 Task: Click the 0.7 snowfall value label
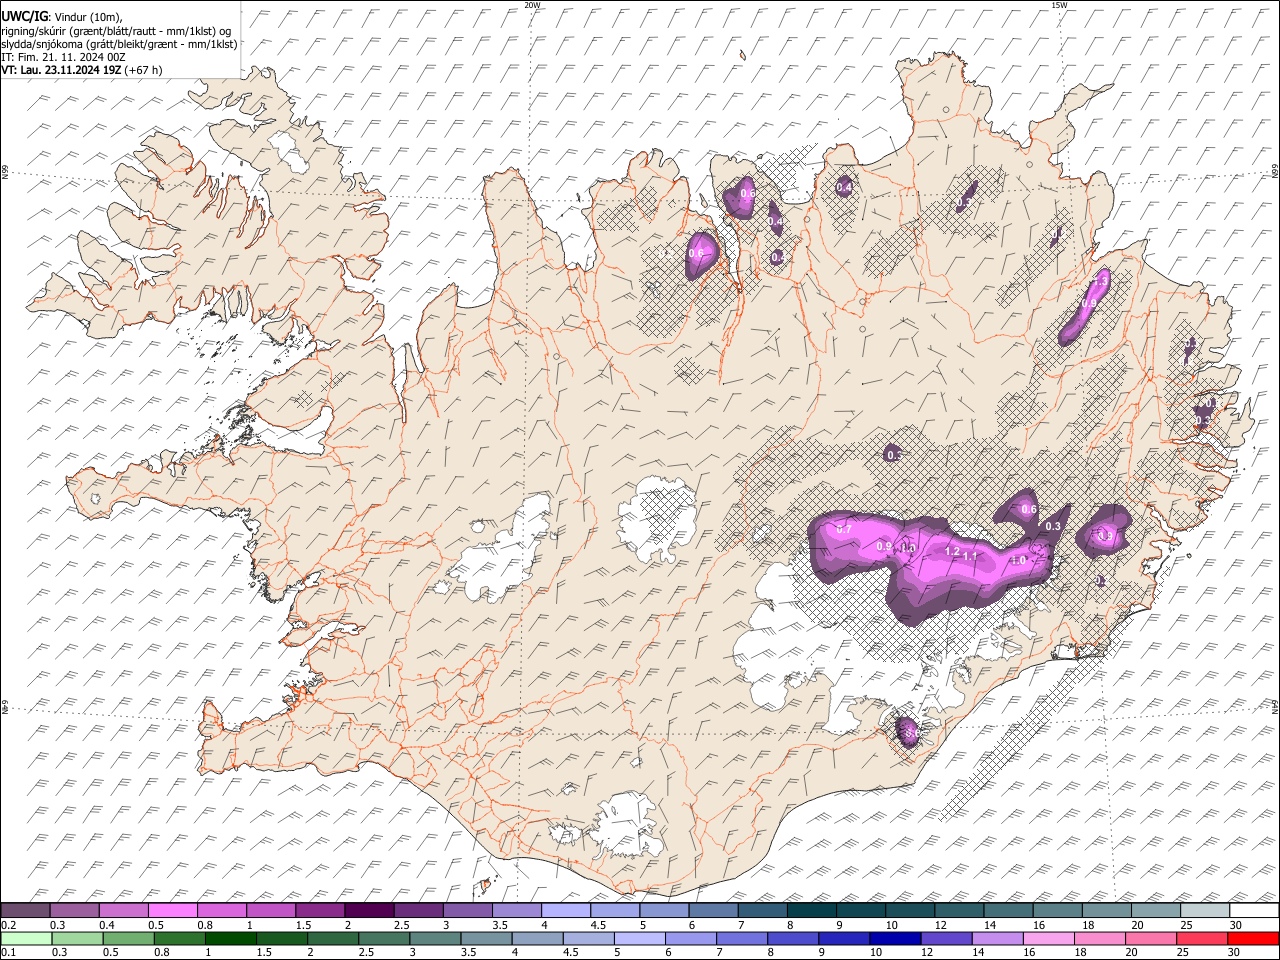click(843, 528)
